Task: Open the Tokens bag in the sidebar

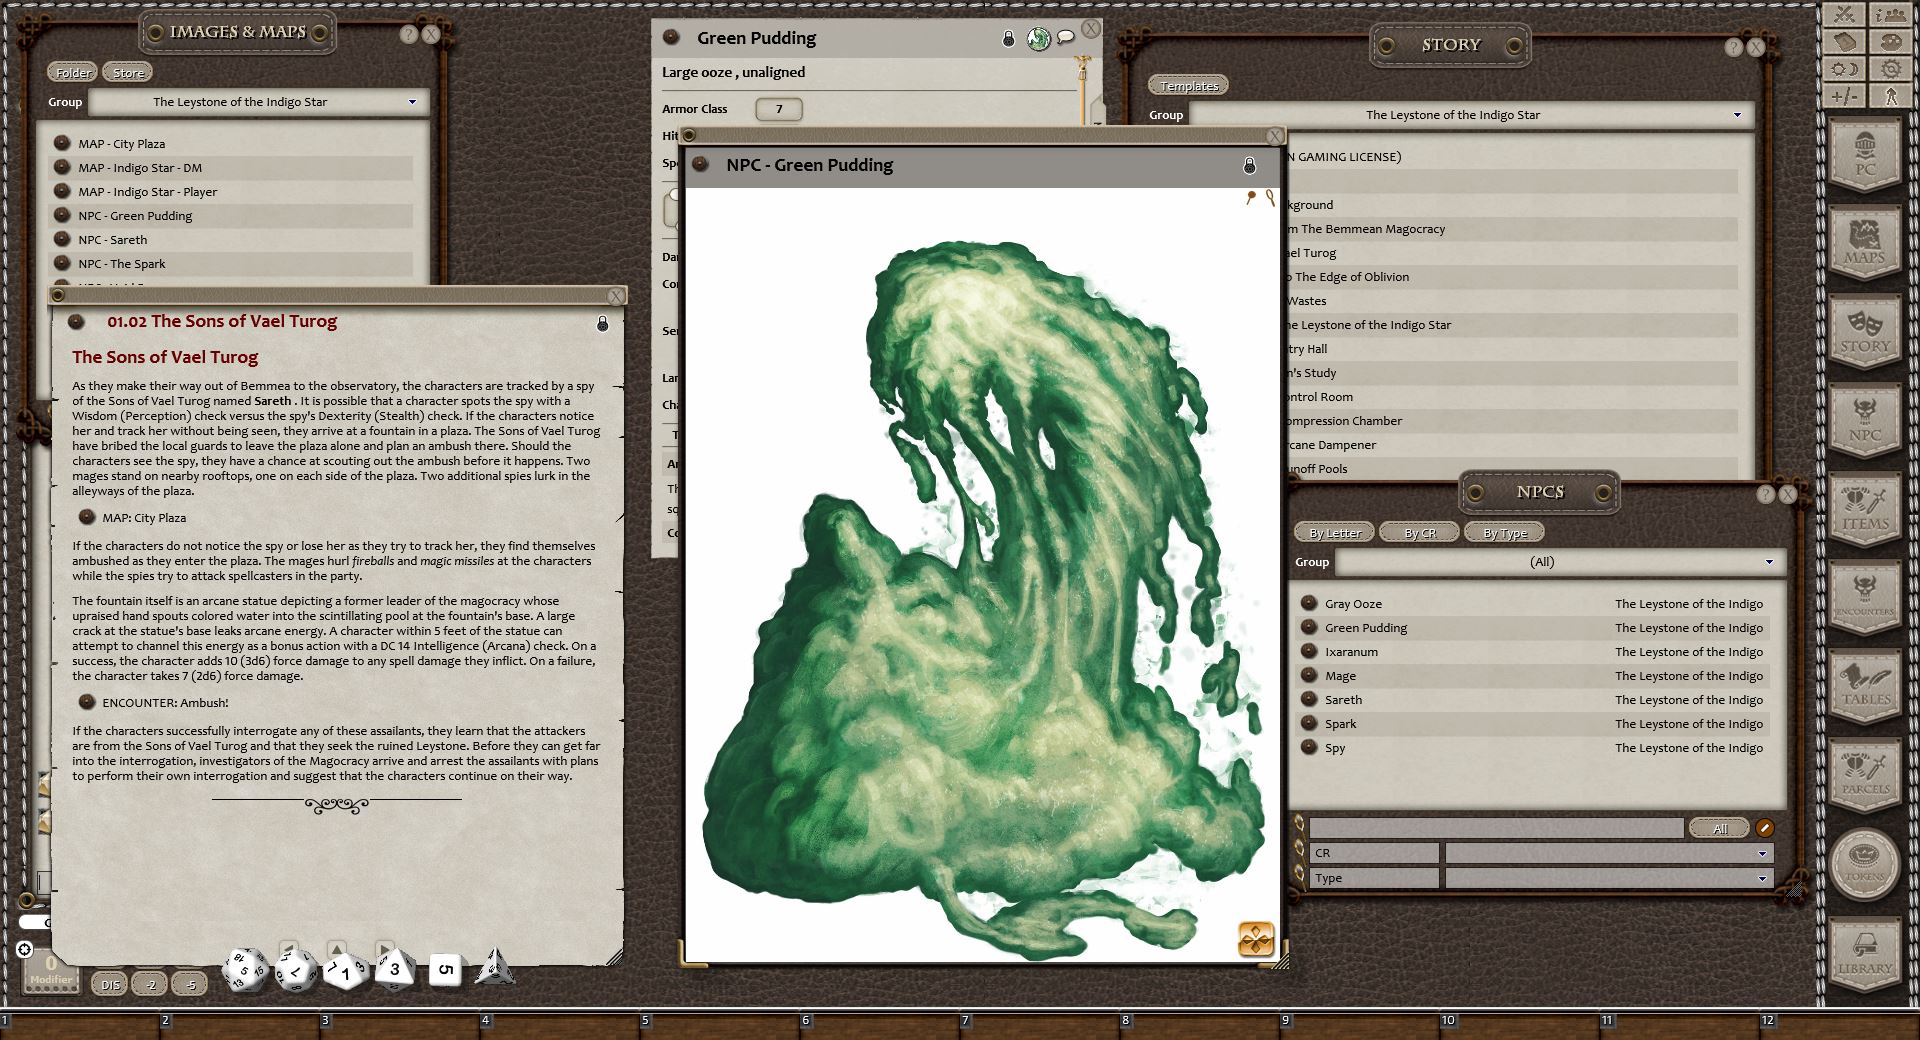Action: [x=1866, y=862]
